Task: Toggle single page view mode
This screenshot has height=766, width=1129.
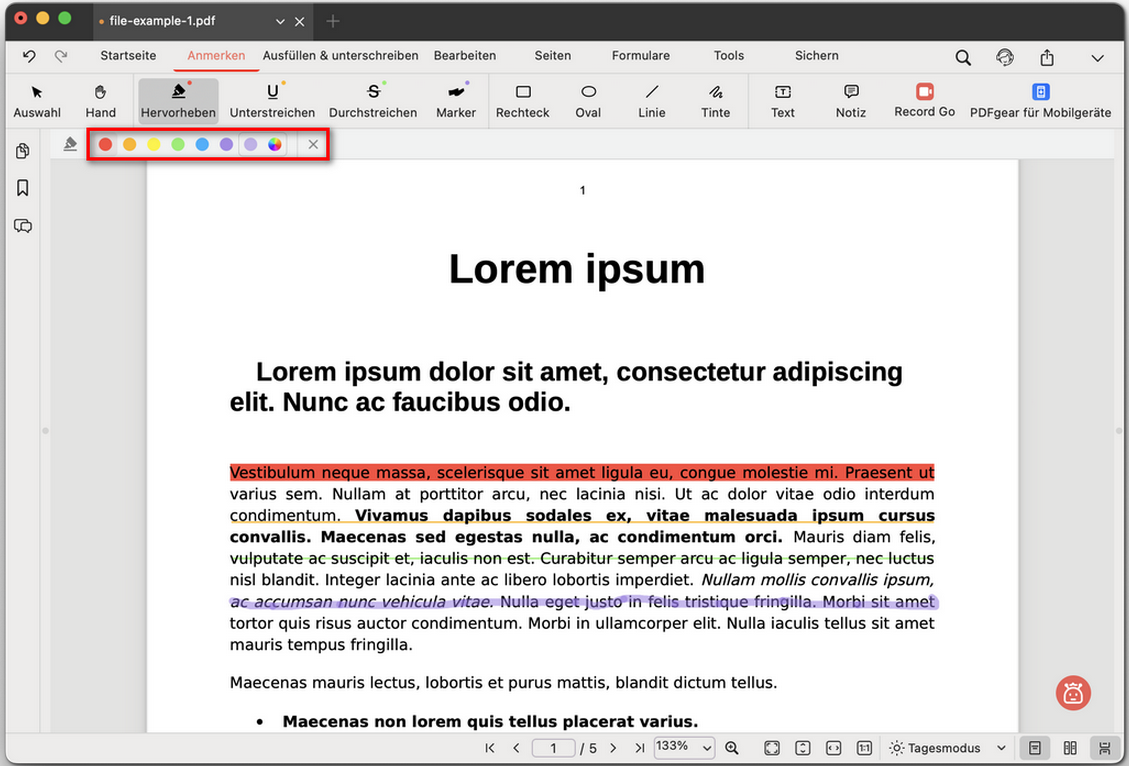Action: pos(1035,748)
